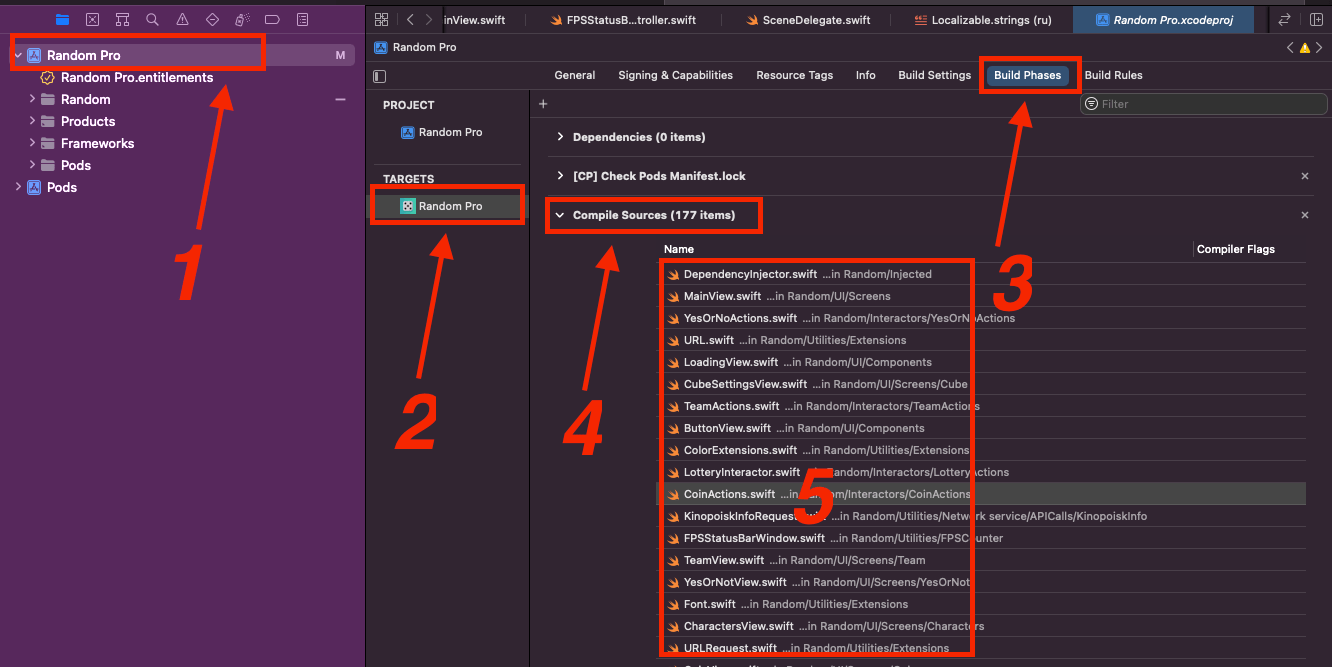Viewport: 1332px width, 667px height.
Task: Open the Debug navigator spray icon
Action: tap(242, 19)
